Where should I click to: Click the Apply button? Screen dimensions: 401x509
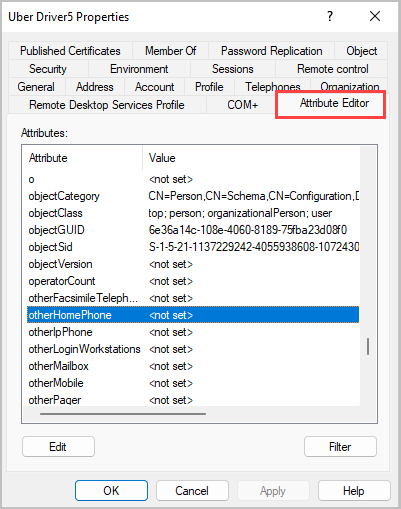pyautogui.click(x=273, y=491)
